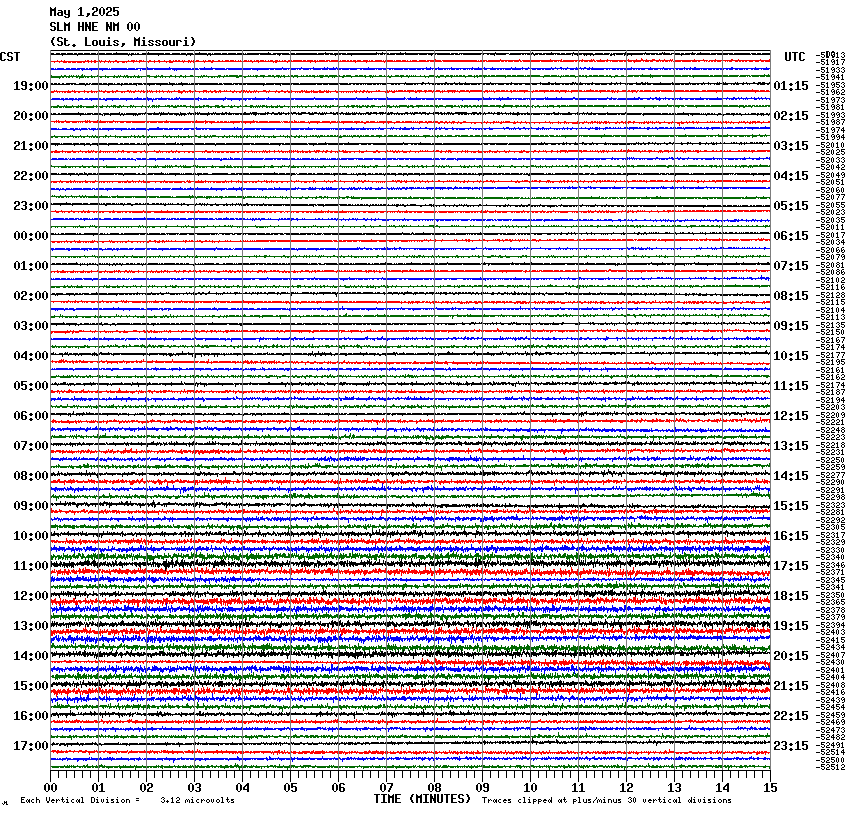Select the 23:00 CST row label
Image resolution: width=850 pixels, height=814 pixels.
[x=31, y=206]
